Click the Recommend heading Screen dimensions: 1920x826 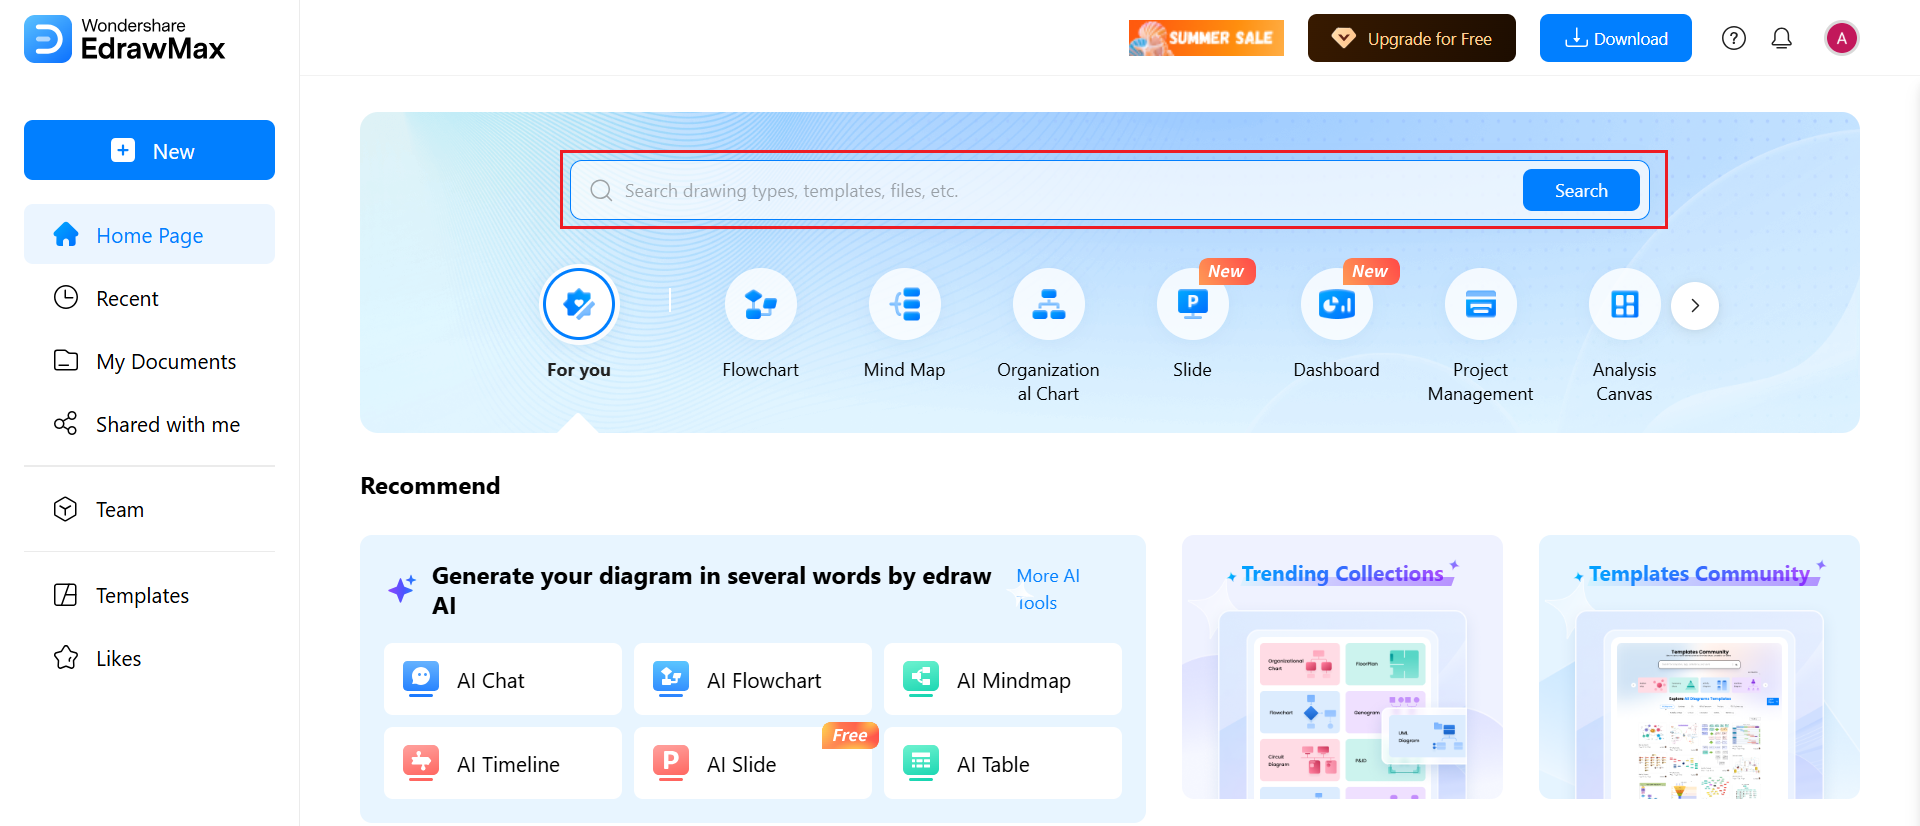pos(430,486)
